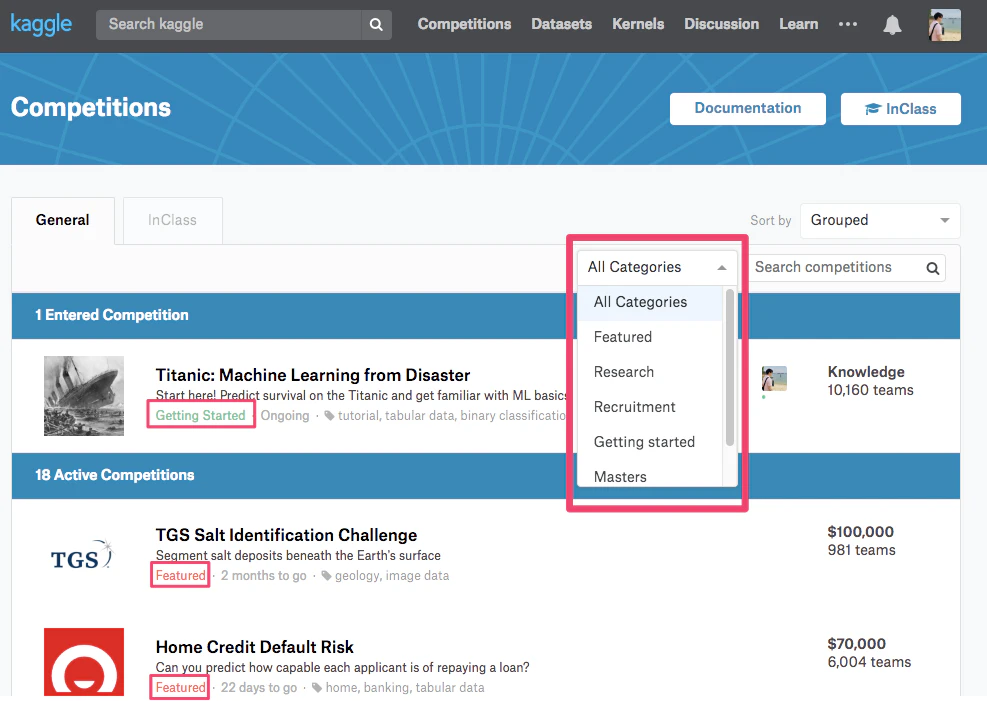Image resolution: width=987 pixels, height=701 pixels.
Task: Open Competitions in the top navigation
Action: (x=465, y=24)
